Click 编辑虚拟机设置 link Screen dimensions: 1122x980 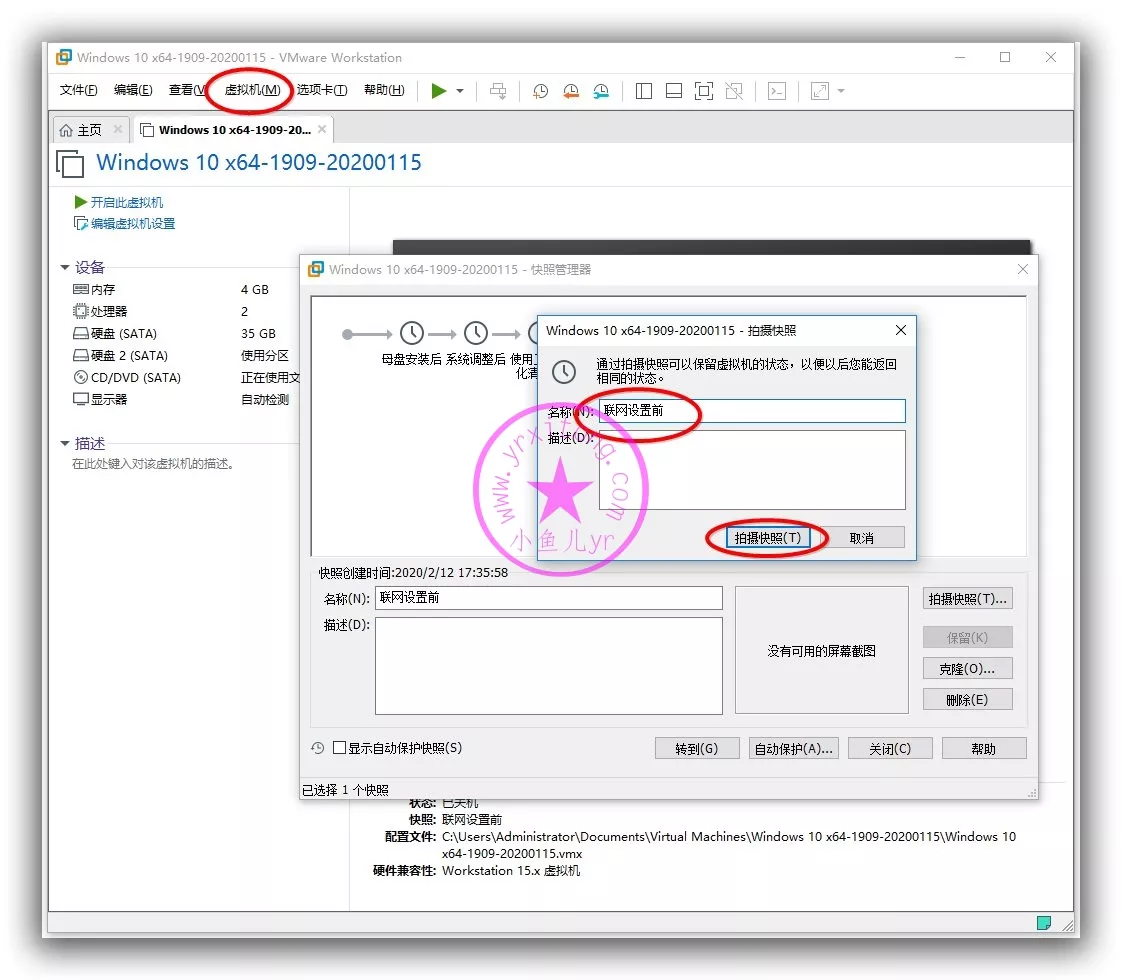coord(132,224)
